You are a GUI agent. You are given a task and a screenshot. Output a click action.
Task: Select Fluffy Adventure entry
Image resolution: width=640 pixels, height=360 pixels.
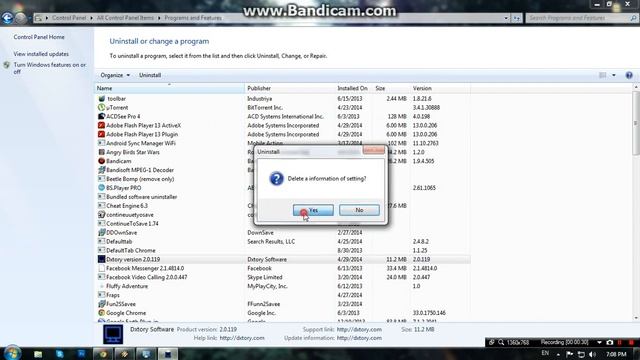click(127, 286)
